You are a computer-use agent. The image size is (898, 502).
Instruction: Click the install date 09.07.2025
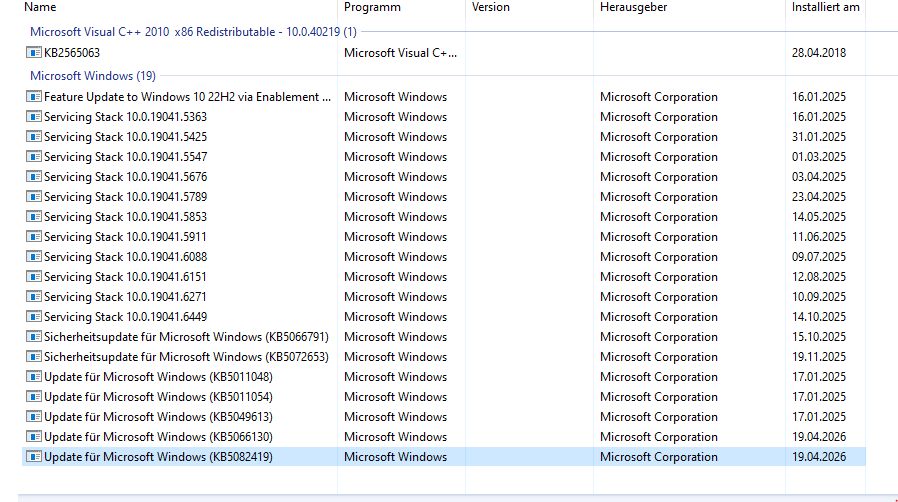819,257
